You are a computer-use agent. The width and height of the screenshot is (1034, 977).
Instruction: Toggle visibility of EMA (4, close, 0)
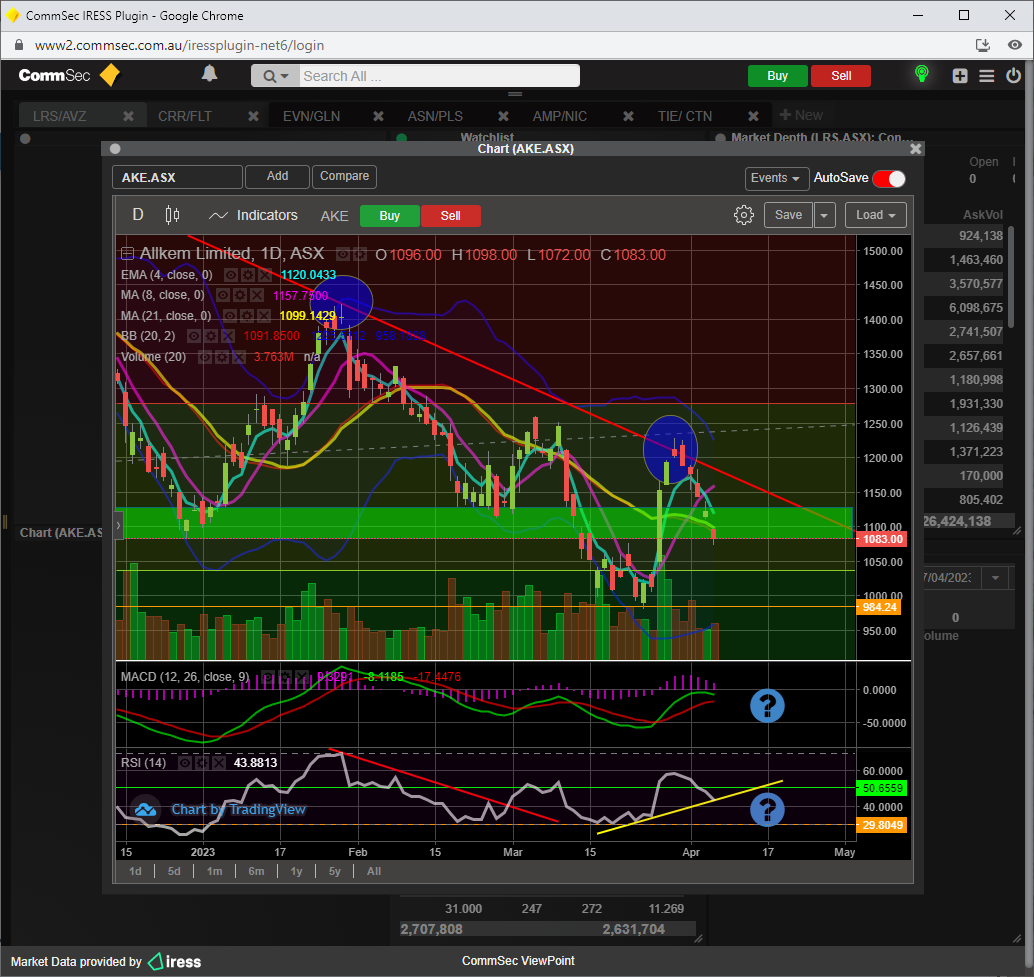click(x=231, y=275)
